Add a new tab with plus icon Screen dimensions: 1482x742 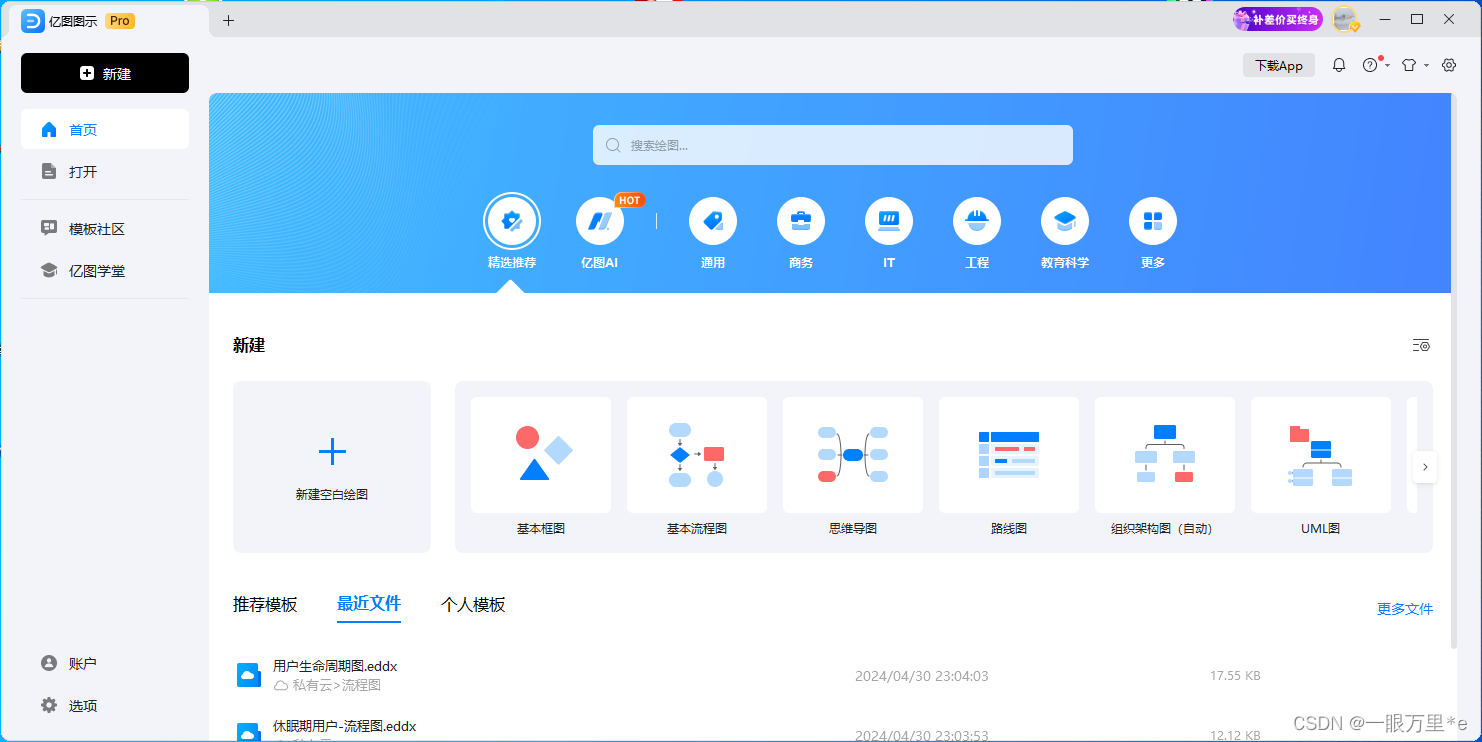tap(228, 20)
